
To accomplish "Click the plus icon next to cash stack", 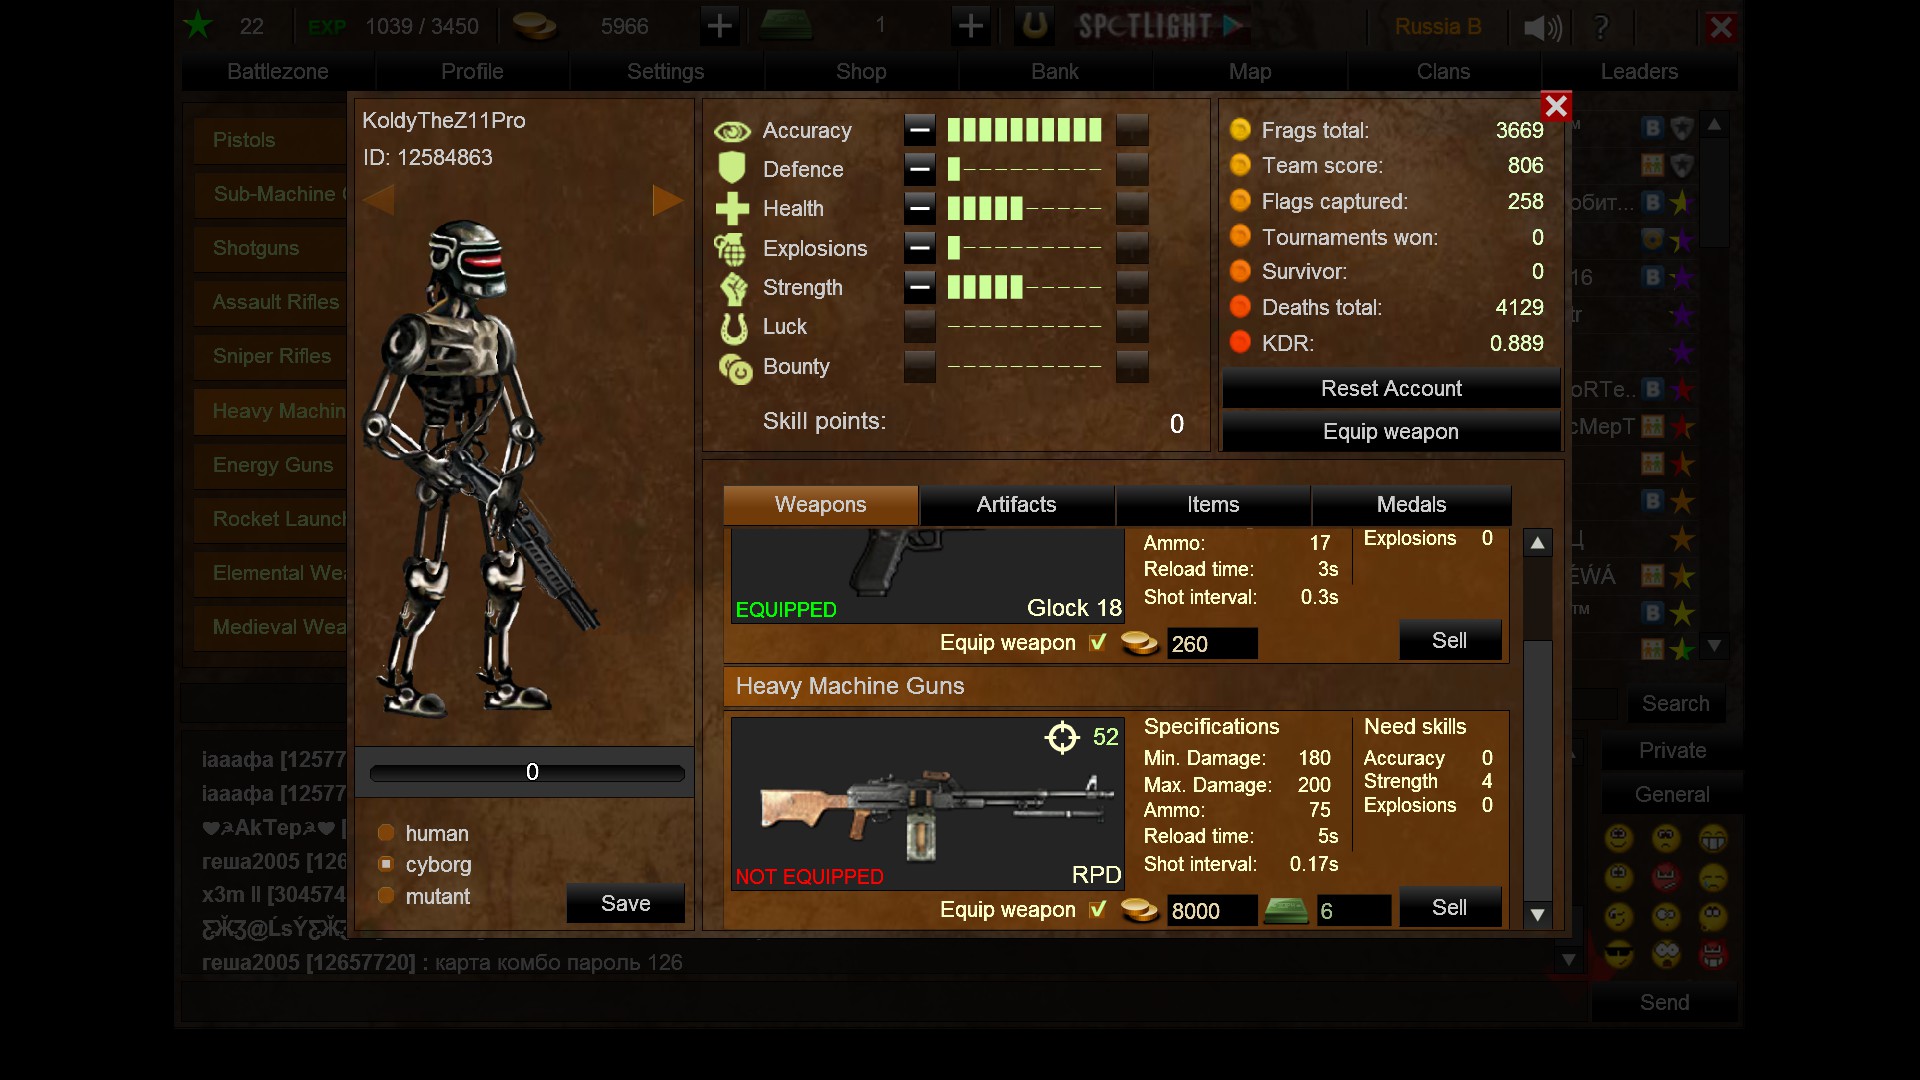I will click(x=970, y=26).
